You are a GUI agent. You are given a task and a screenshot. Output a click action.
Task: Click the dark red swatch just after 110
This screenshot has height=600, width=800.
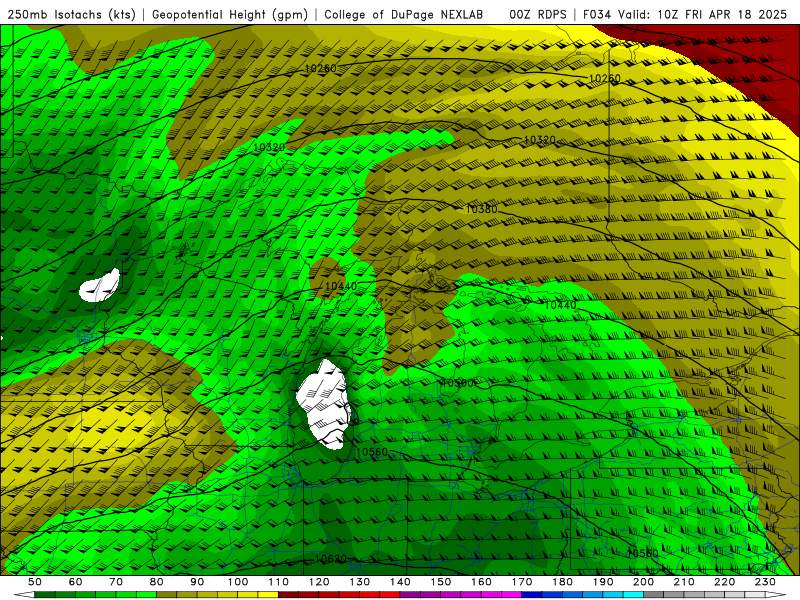289,595
